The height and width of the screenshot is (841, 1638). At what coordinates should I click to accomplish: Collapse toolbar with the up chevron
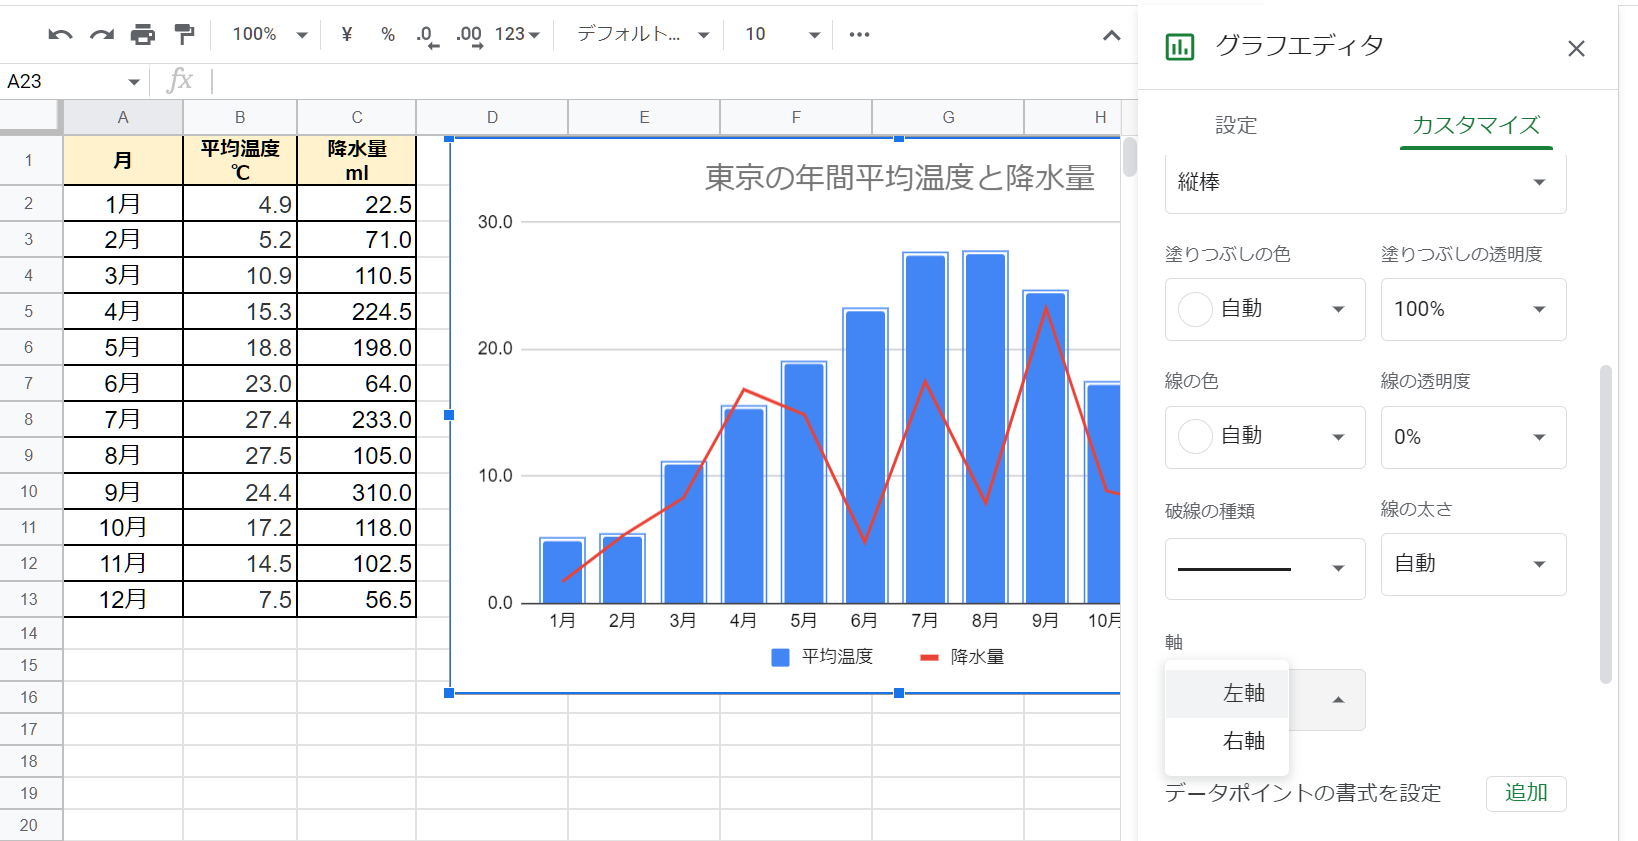(x=1111, y=36)
